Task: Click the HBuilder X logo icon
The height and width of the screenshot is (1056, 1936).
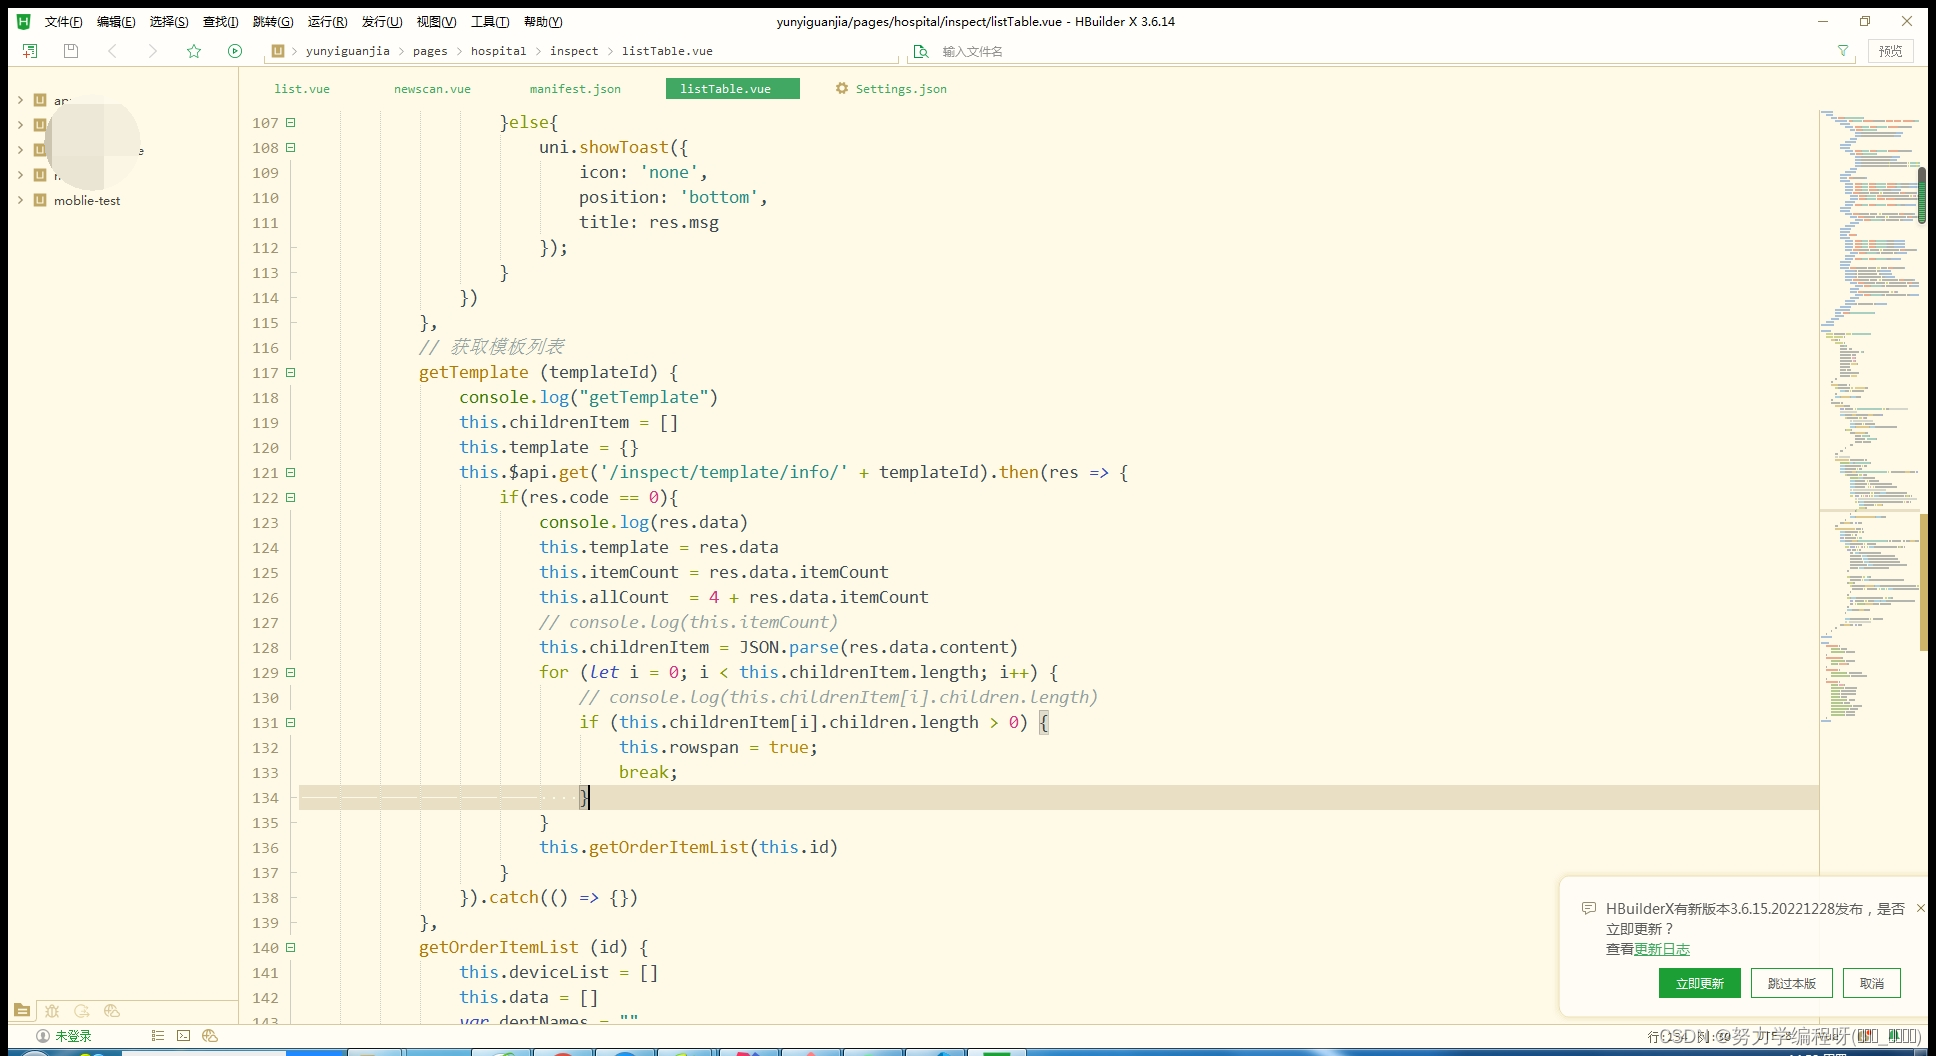Action: (x=24, y=21)
